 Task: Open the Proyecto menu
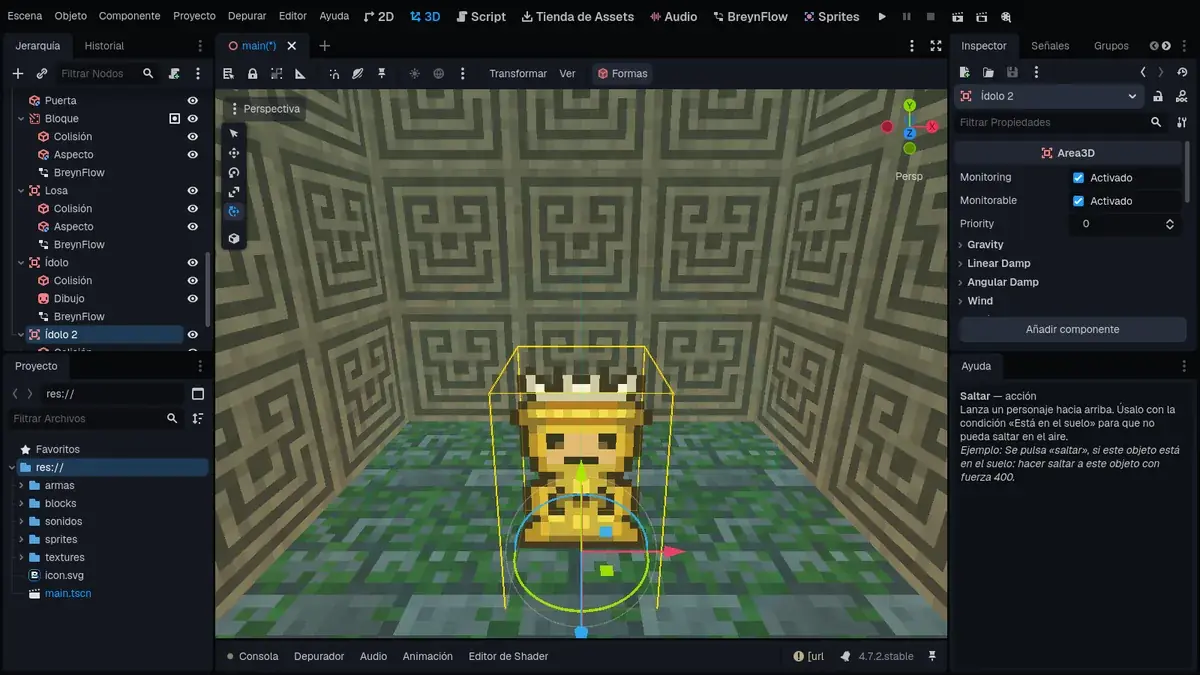point(194,16)
